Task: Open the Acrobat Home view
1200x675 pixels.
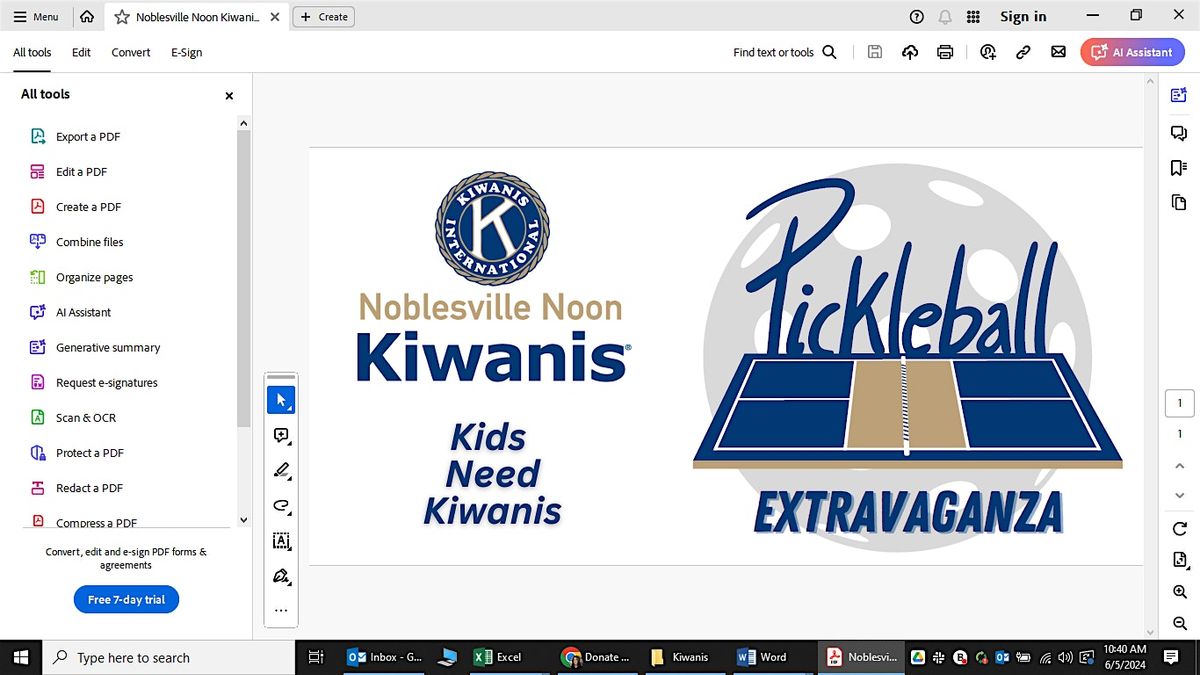Action: point(87,17)
